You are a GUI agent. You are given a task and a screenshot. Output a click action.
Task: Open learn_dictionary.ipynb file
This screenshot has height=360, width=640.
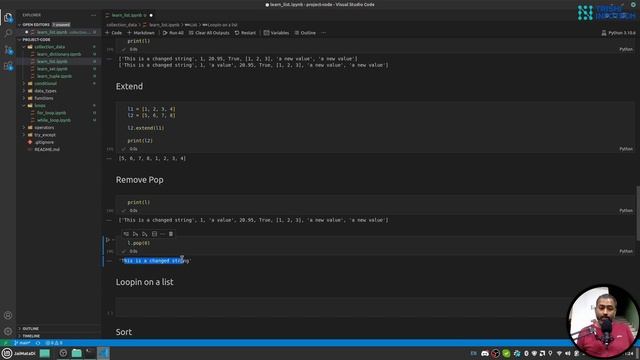(59, 54)
